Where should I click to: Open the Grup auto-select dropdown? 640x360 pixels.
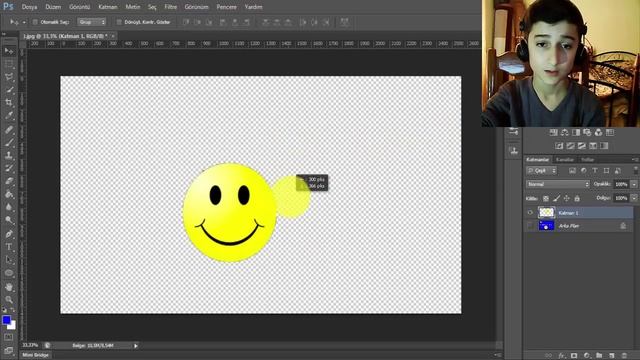coord(92,22)
